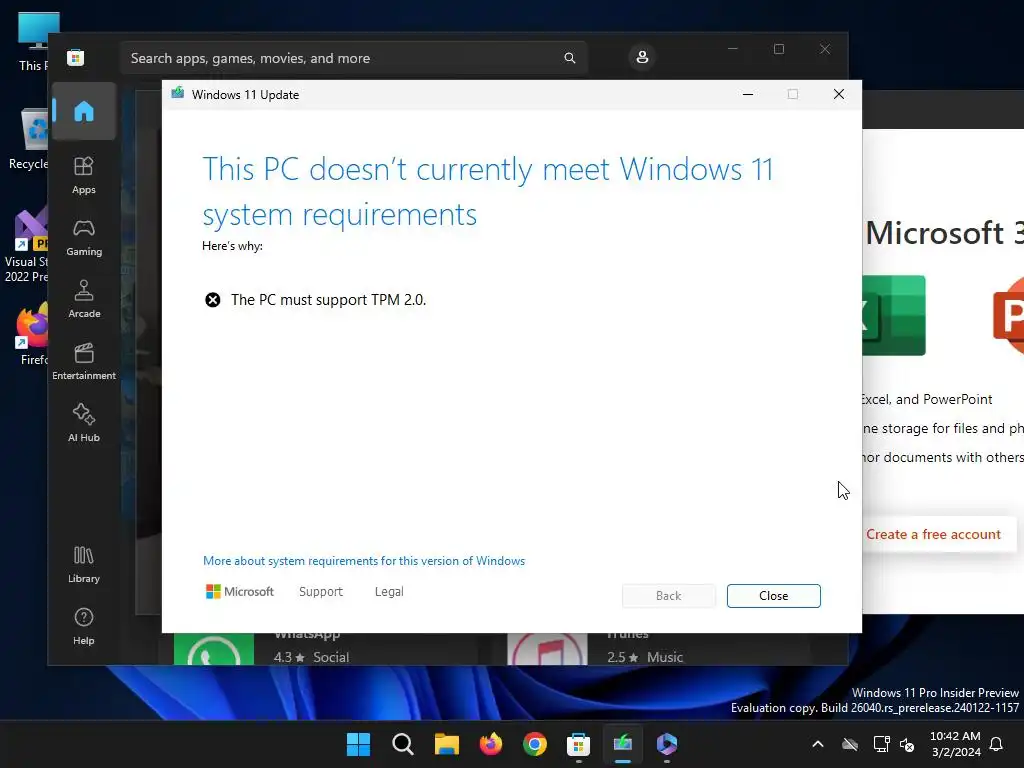The image size is (1024, 768).
Task: Click the Microsoft Store search field
Action: pyautogui.click(x=353, y=58)
